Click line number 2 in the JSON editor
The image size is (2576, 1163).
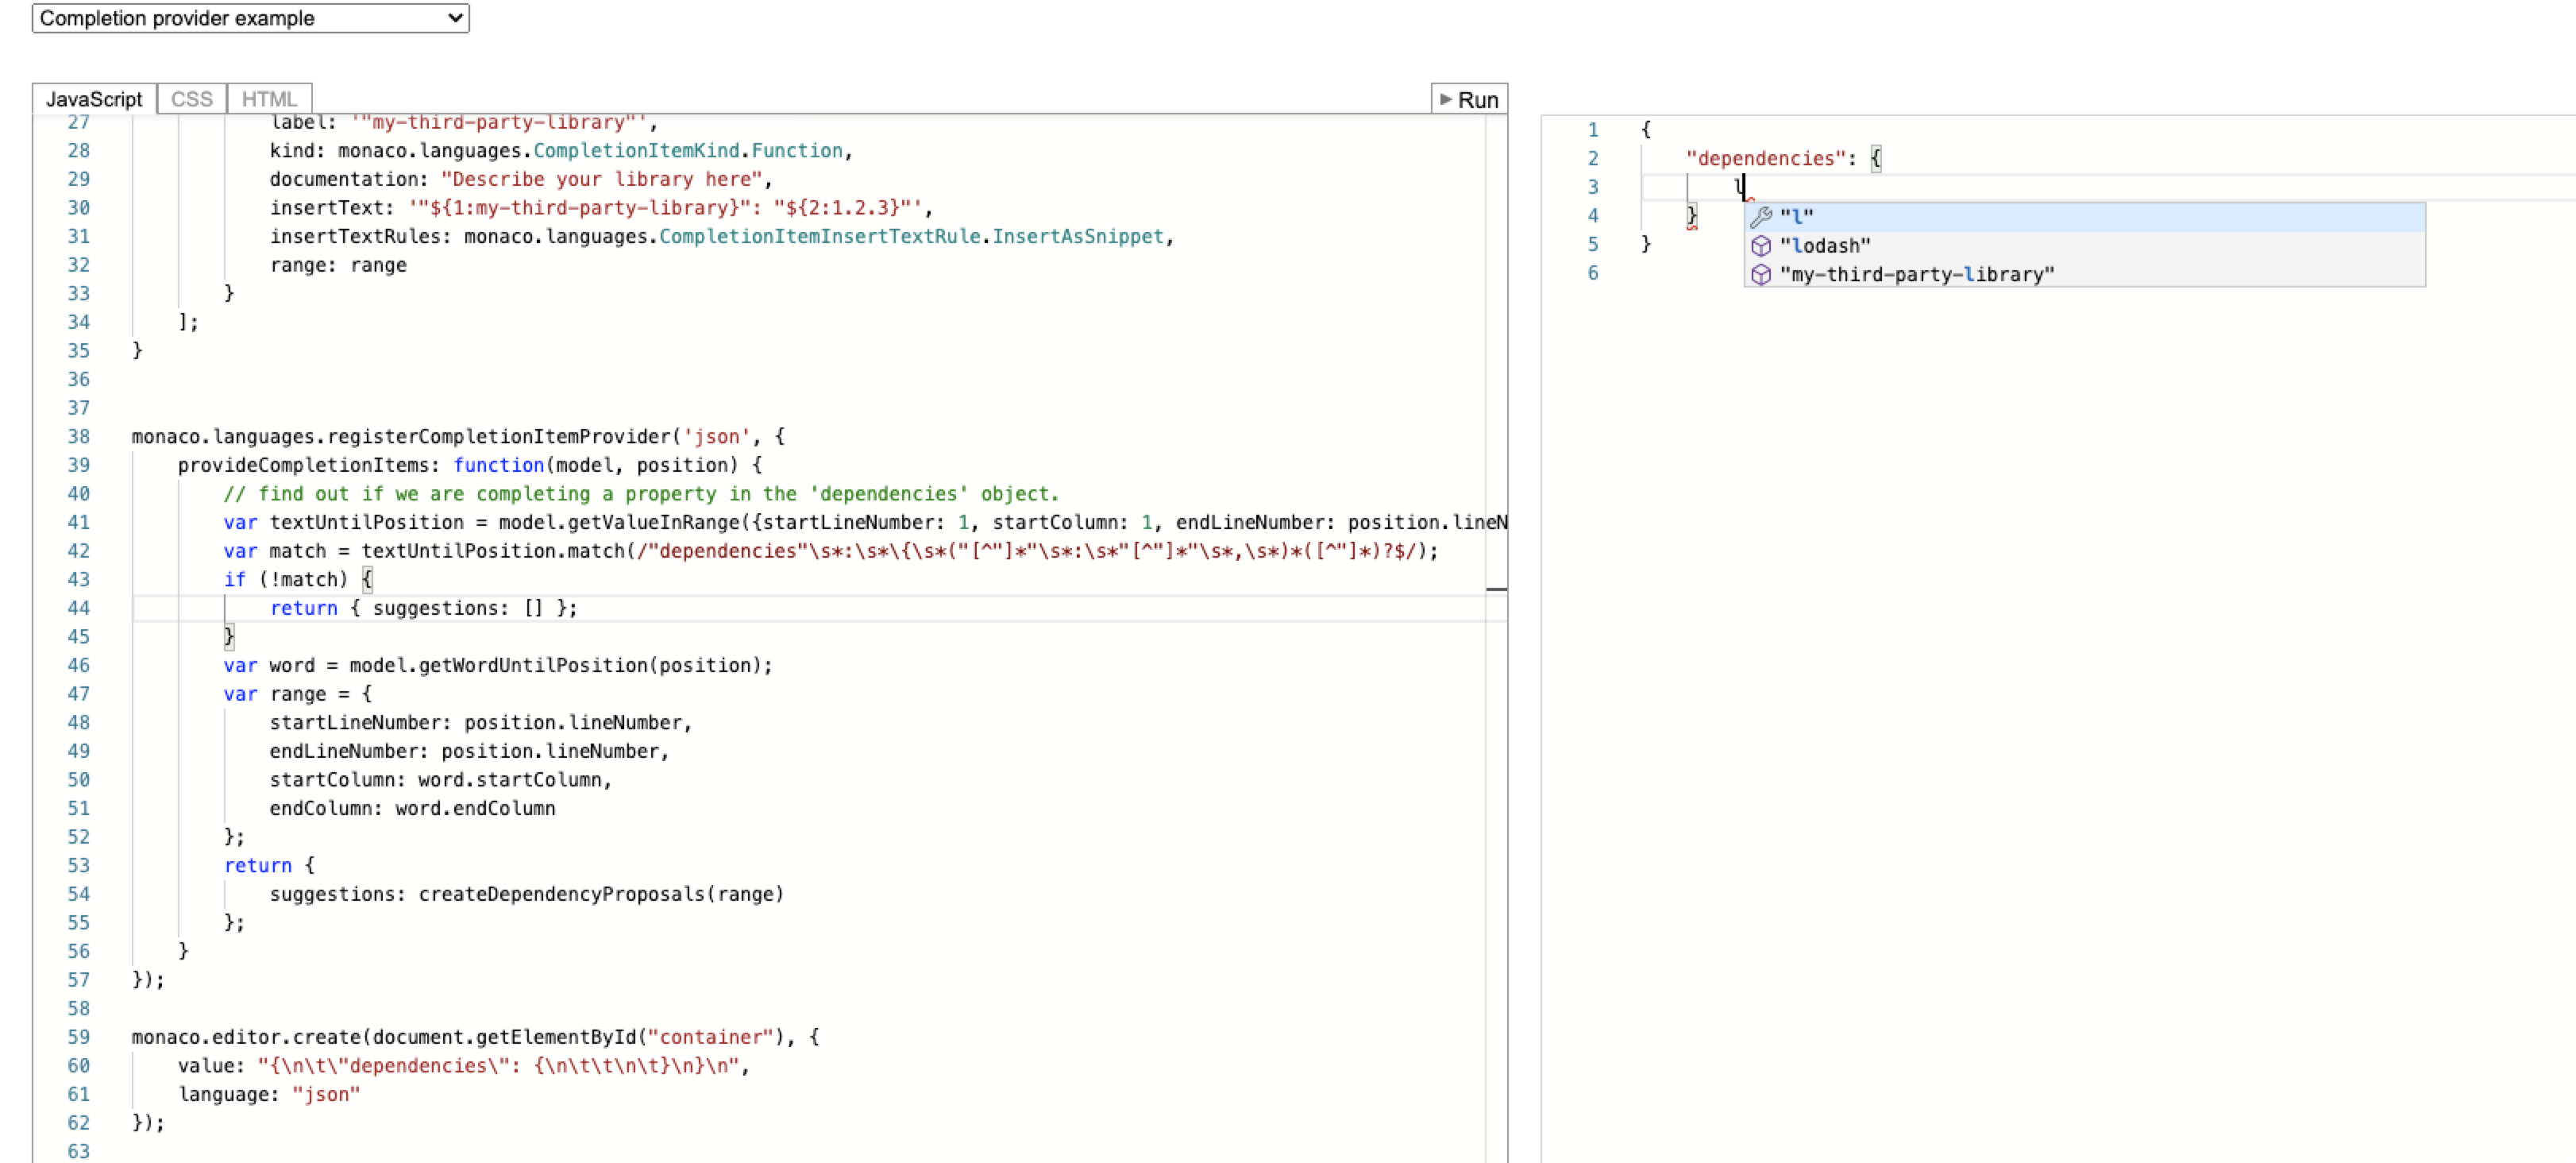[1593, 158]
